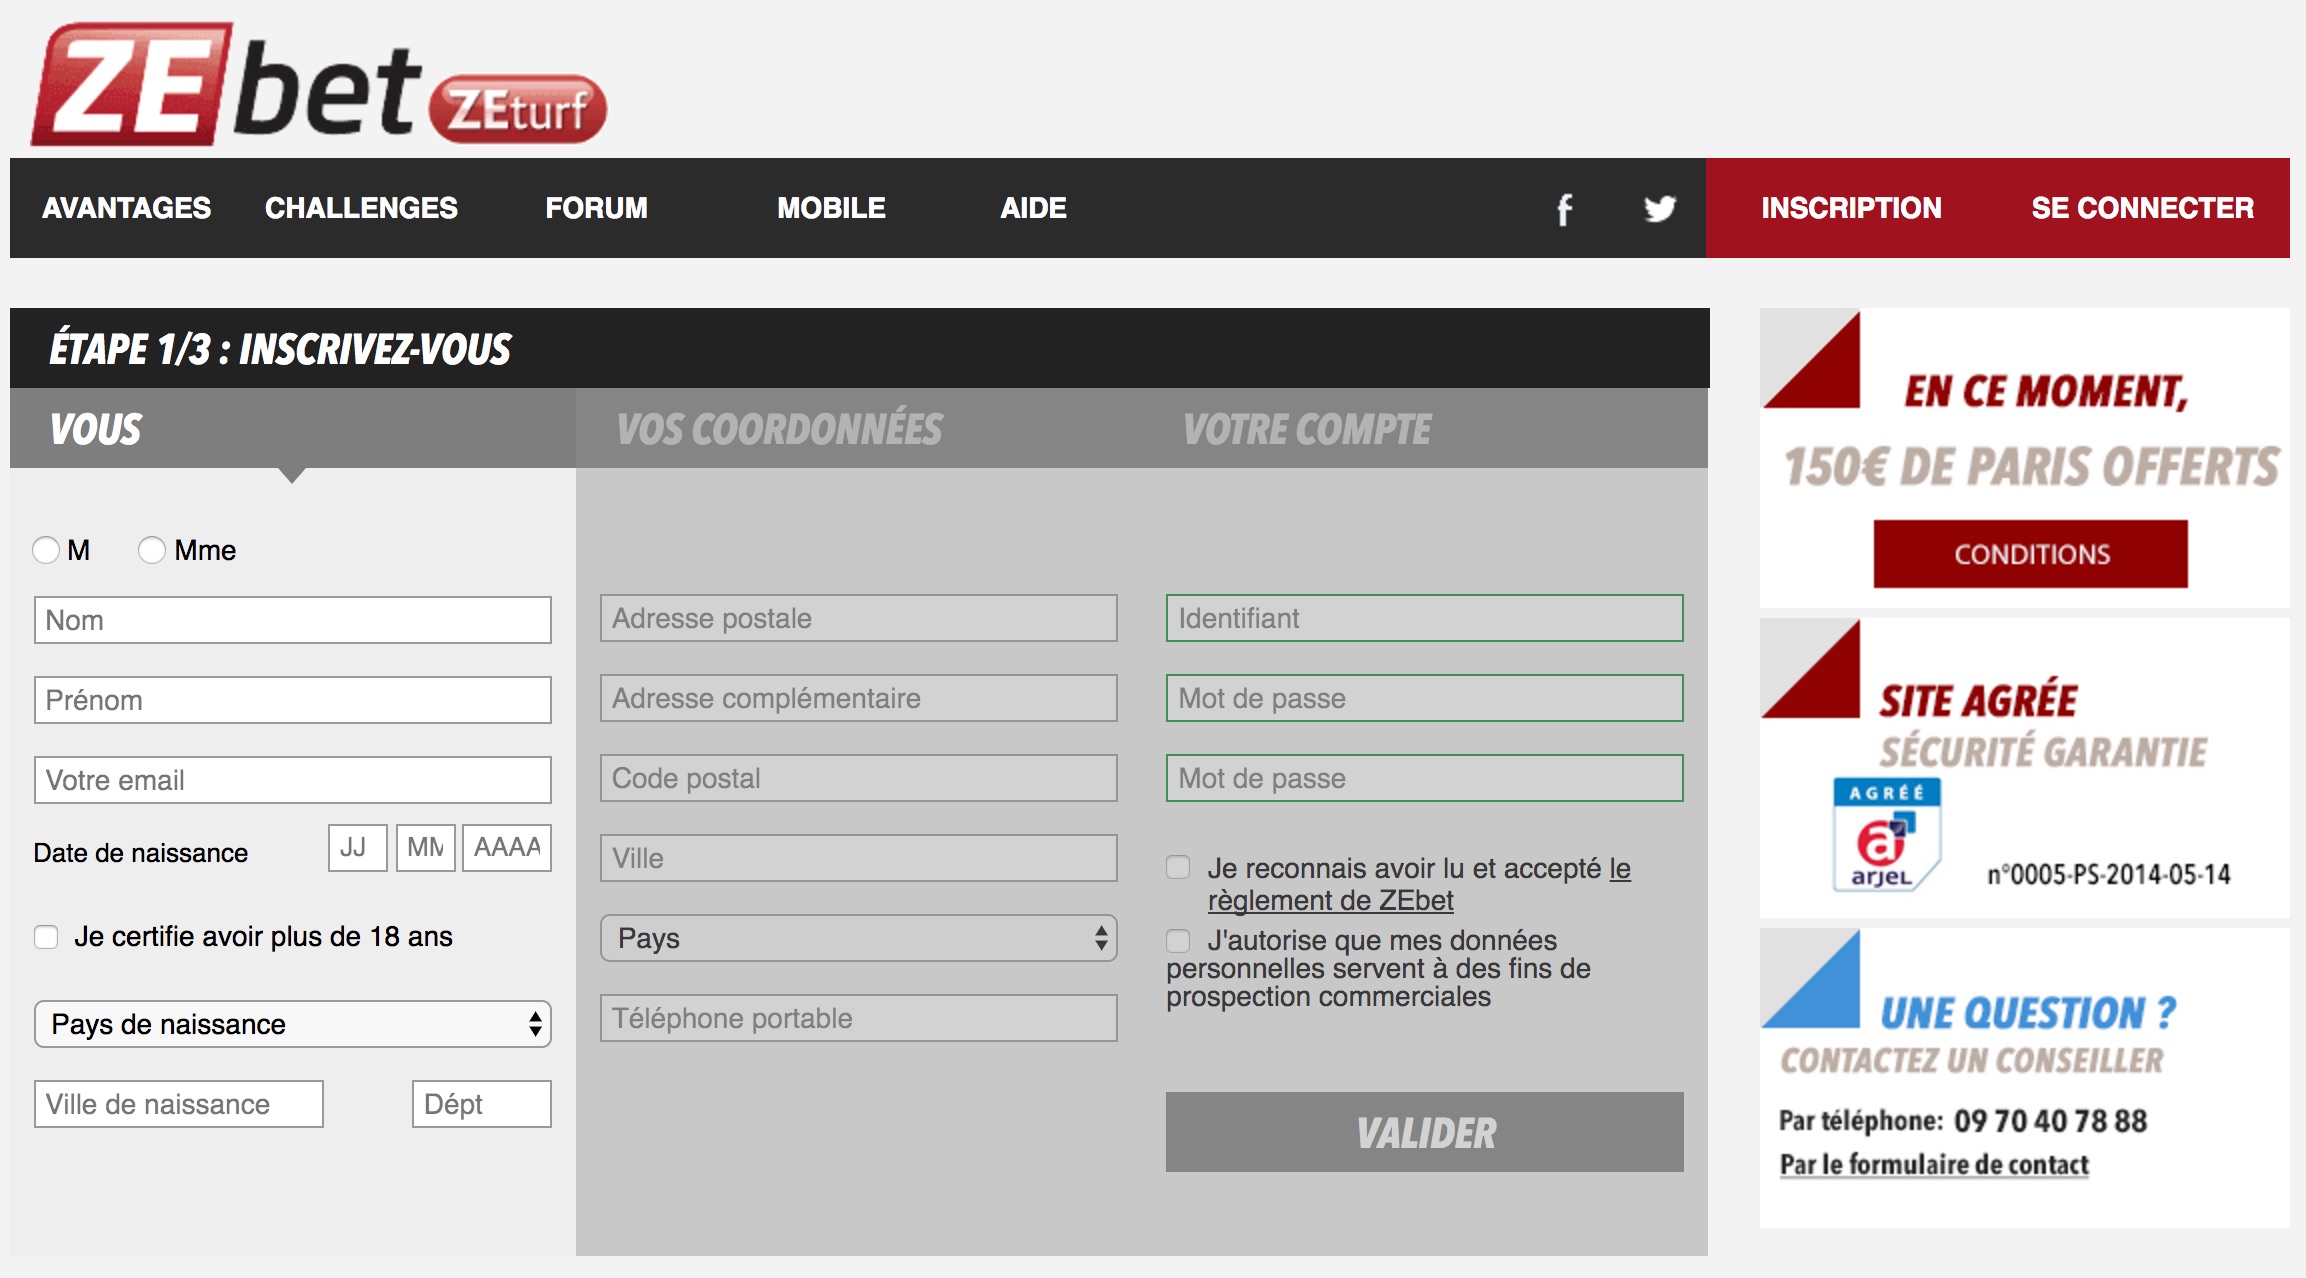Open the Pays dropdown
This screenshot has height=1278, width=2306.
click(x=859, y=938)
